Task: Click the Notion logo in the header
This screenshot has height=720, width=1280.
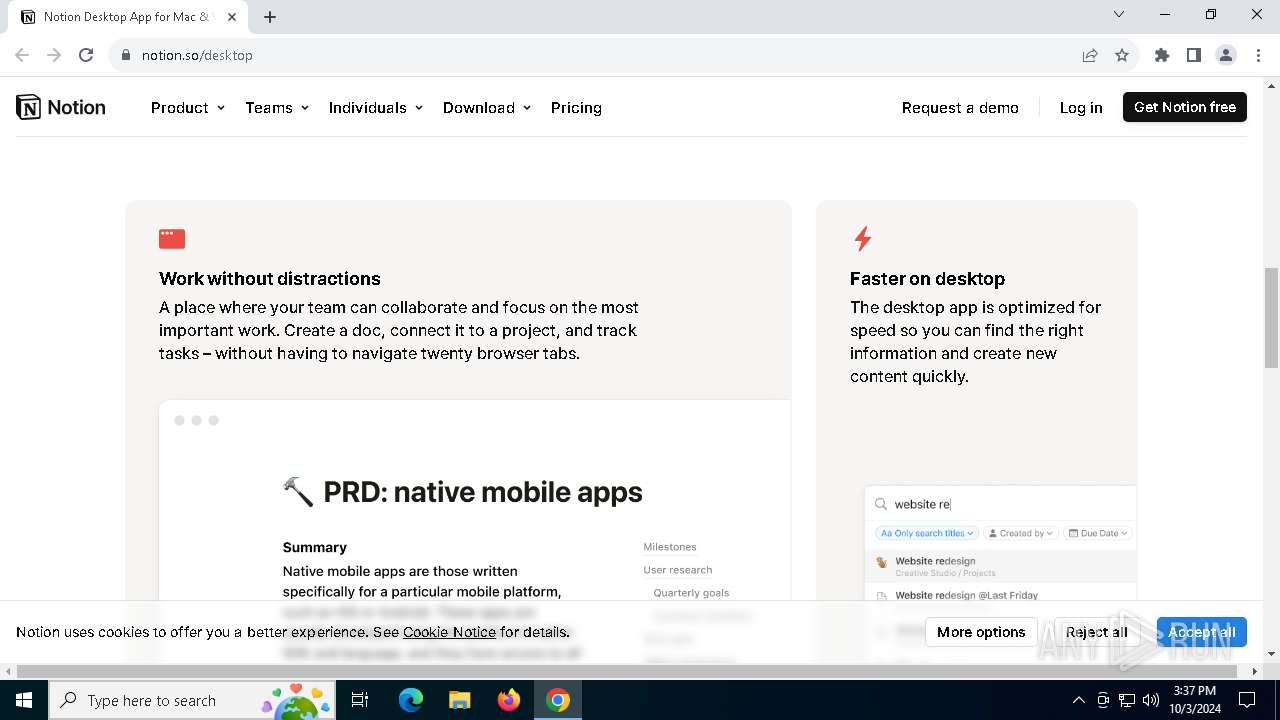Action: [61, 107]
